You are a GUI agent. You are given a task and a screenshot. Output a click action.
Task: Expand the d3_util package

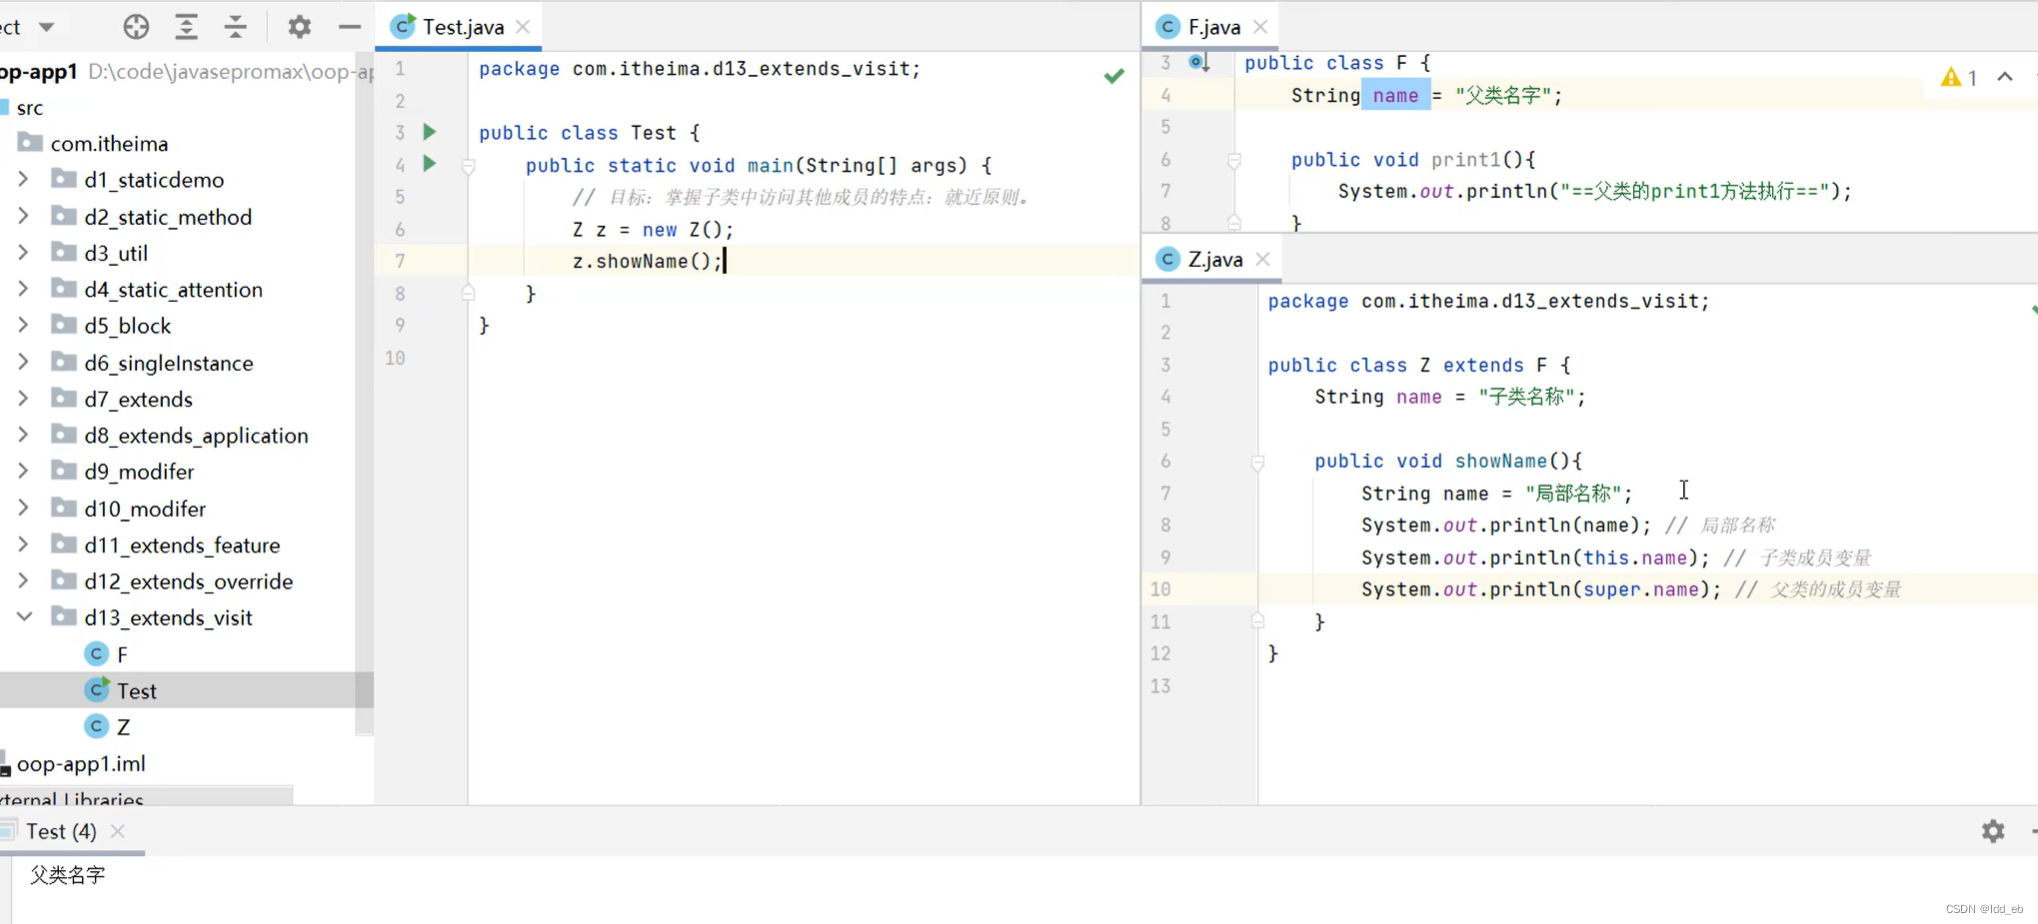pos(23,253)
